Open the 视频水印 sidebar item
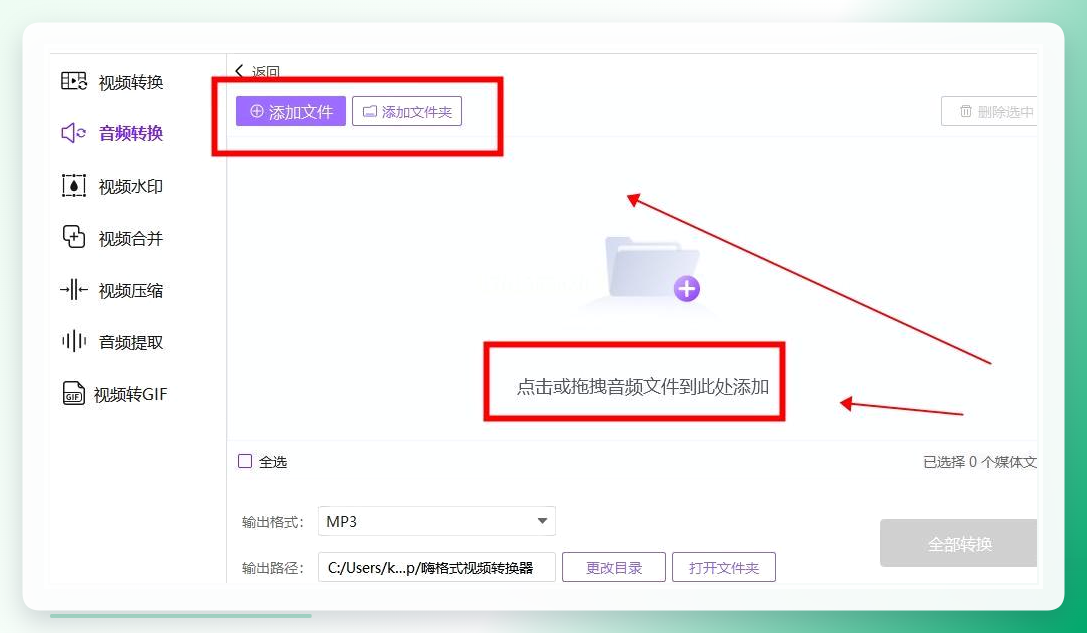Screen dimensions: 1087x633 (x=112, y=186)
